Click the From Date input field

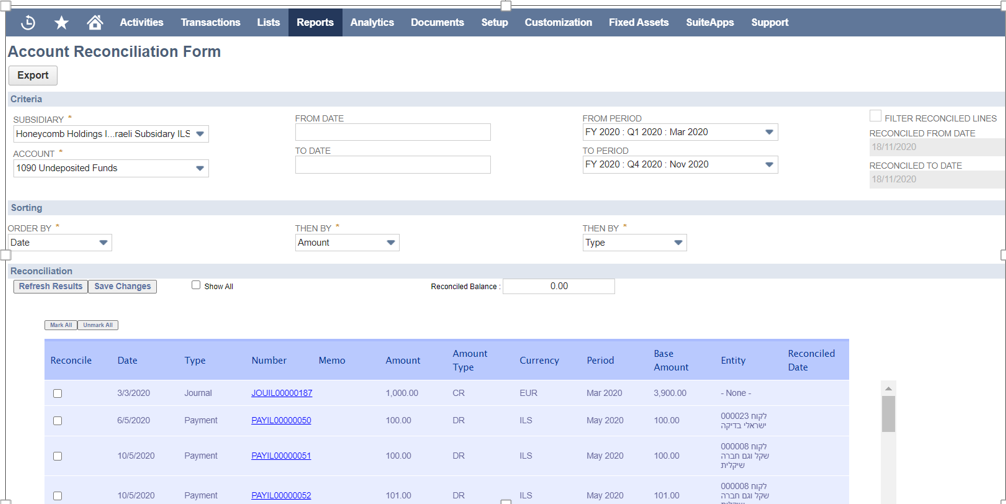click(x=393, y=132)
